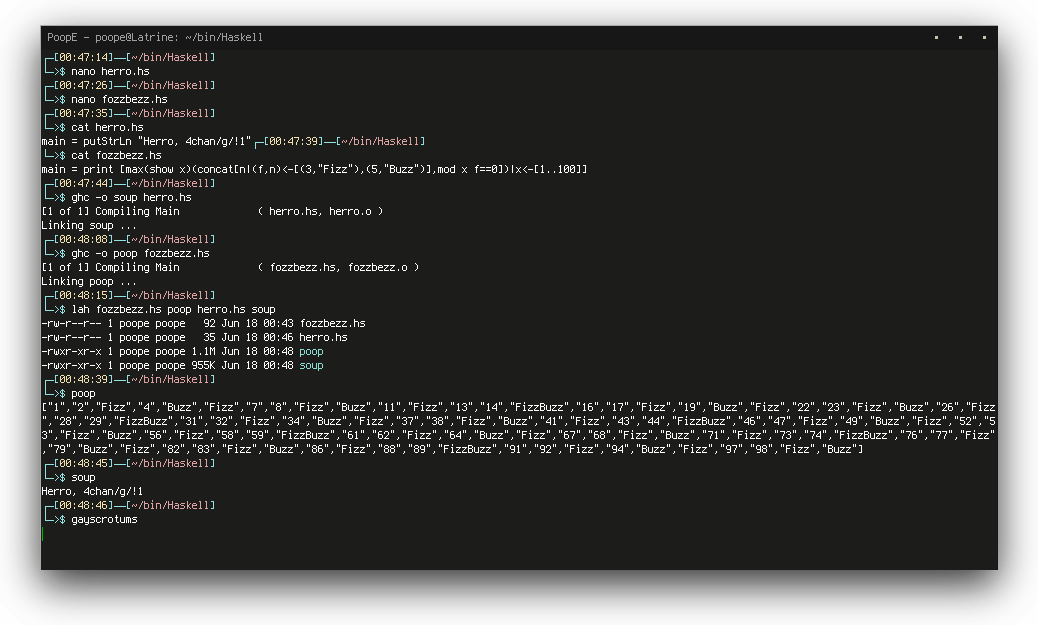This screenshot has height=625, width=1038.
Task: Click the 'main = print [max(show x)' code line
Action: click(314, 169)
